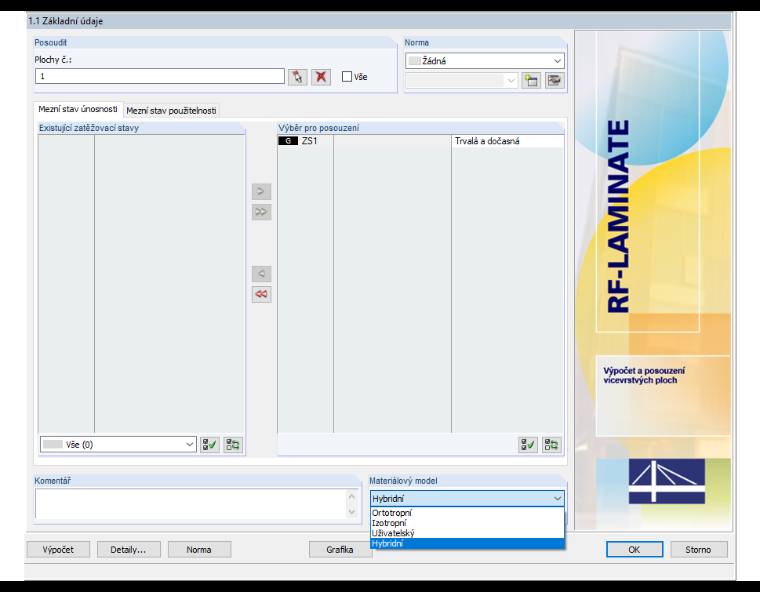The image size is (760, 592).
Task: Remove selected load case with single left arrow
Action: 261,274
